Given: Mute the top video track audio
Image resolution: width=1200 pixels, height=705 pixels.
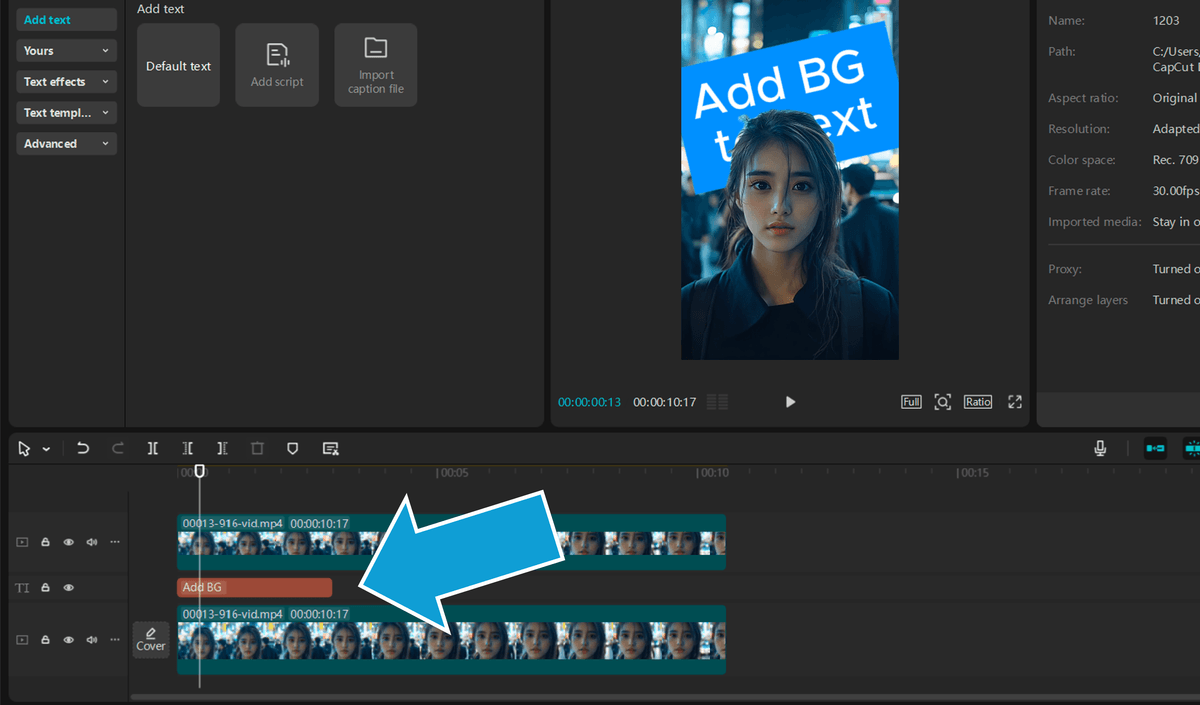Looking at the screenshot, I should (x=92, y=542).
